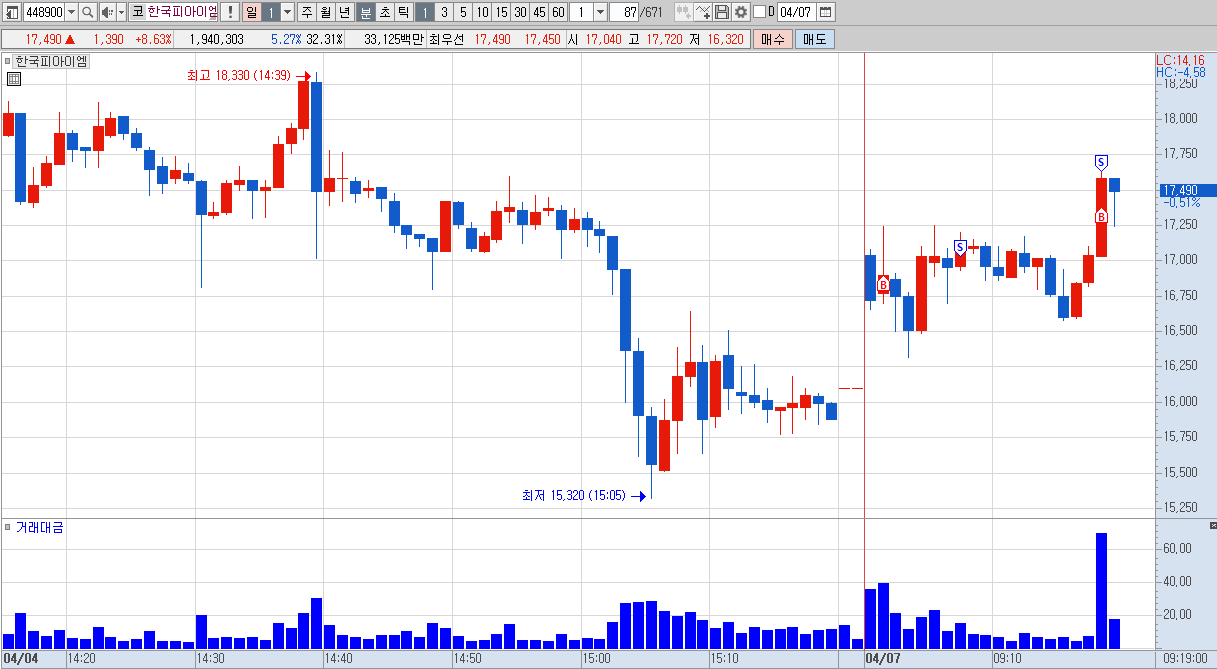This screenshot has height=669, width=1217.
Task: Click the 매수 buy button
Action: (774, 39)
